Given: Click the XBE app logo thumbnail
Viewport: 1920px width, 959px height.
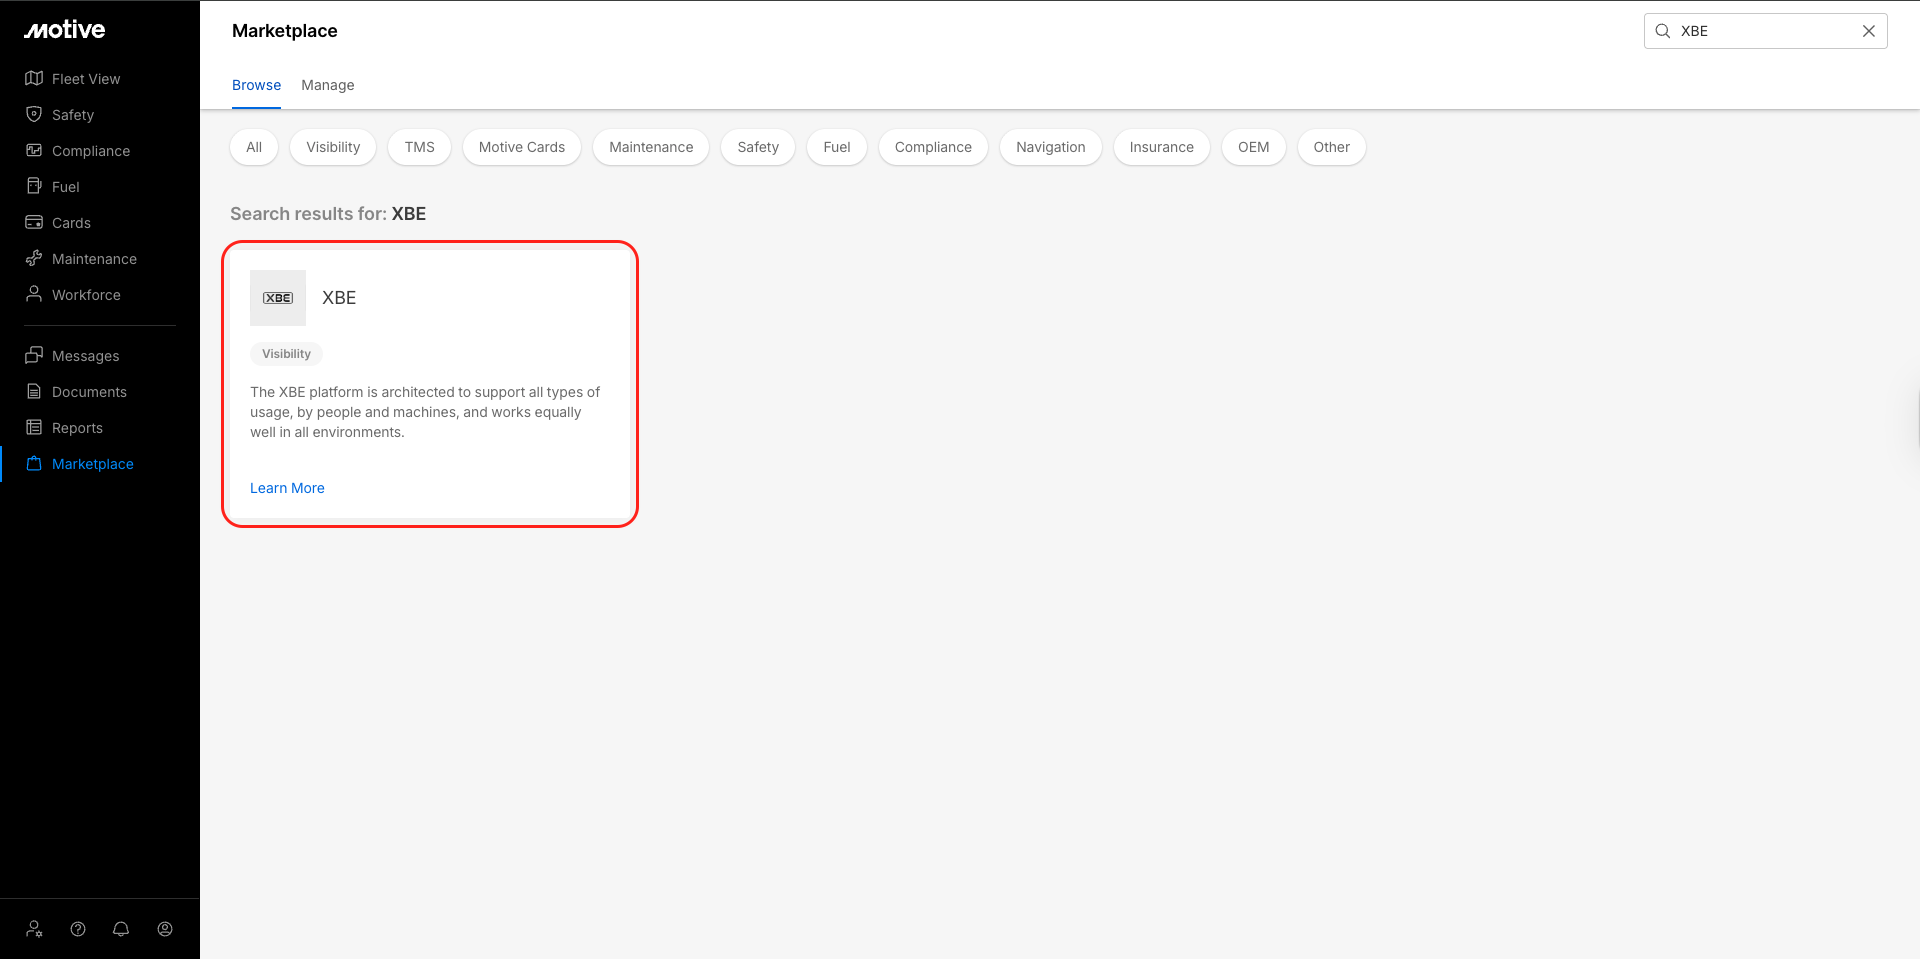Looking at the screenshot, I should (x=278, y=298).
